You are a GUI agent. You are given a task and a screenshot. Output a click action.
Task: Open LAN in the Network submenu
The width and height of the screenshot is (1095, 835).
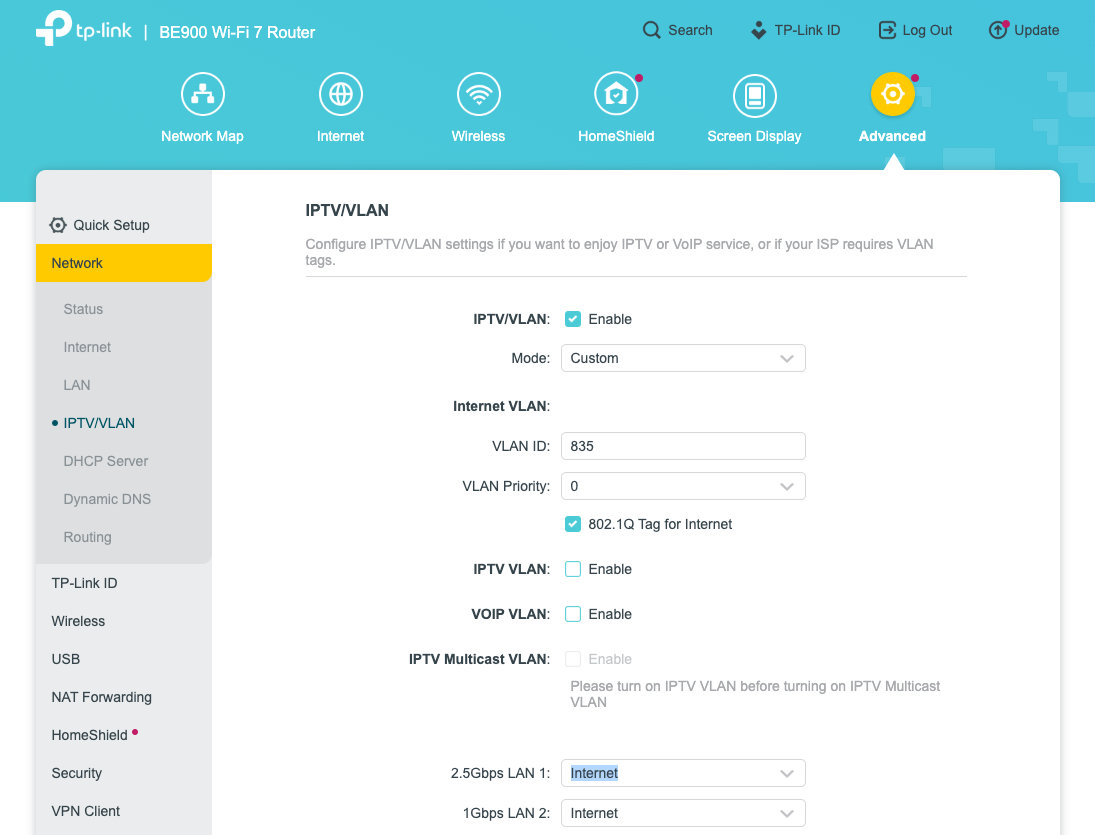(x=77, y=385)
